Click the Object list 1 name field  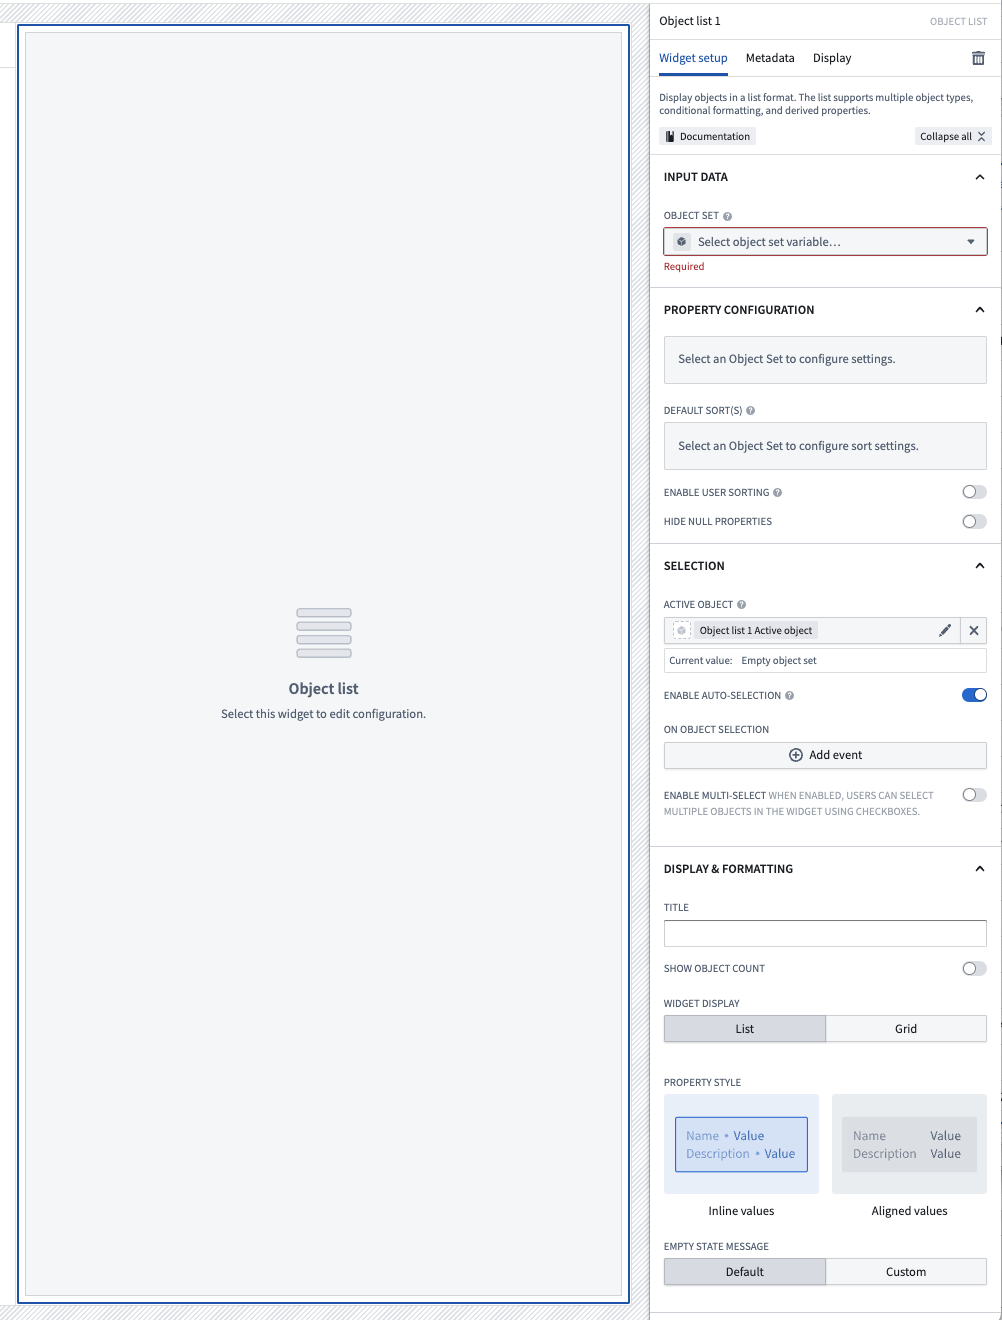click(x=690, y=21)
